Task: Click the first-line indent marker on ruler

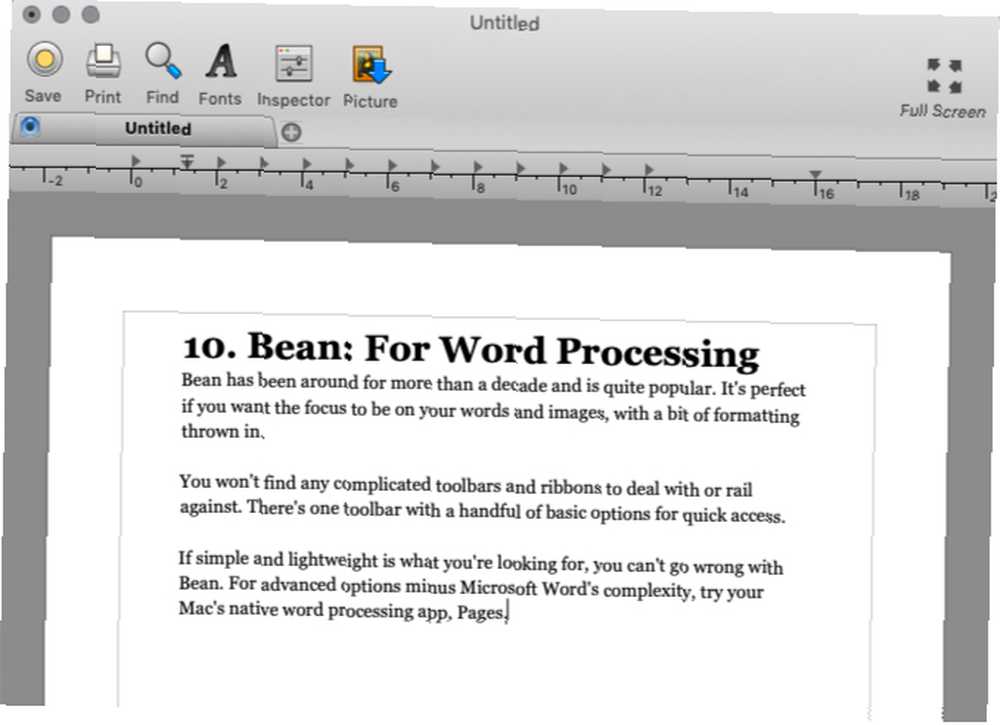Action: [x=186, y=162]
